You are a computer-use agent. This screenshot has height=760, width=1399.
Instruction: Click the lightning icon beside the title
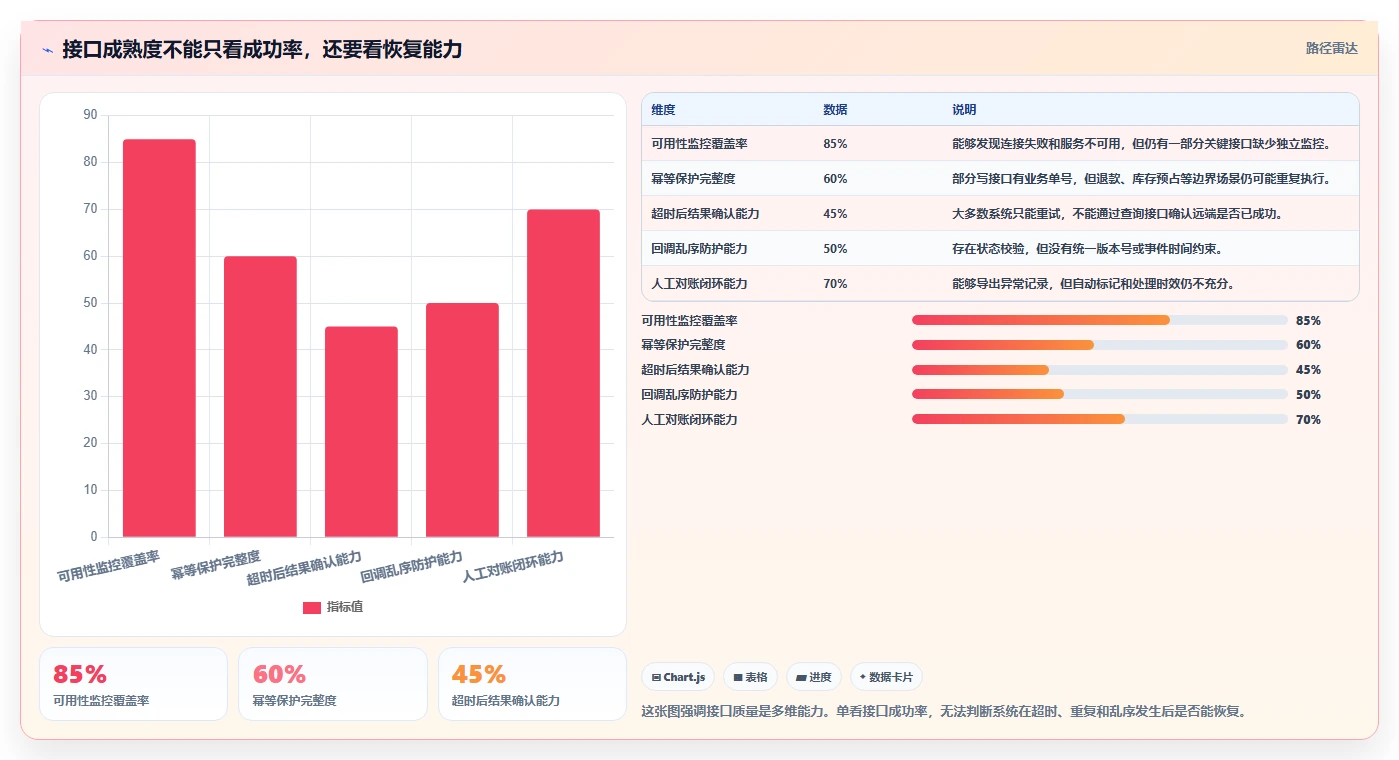[x=47, y=50]
